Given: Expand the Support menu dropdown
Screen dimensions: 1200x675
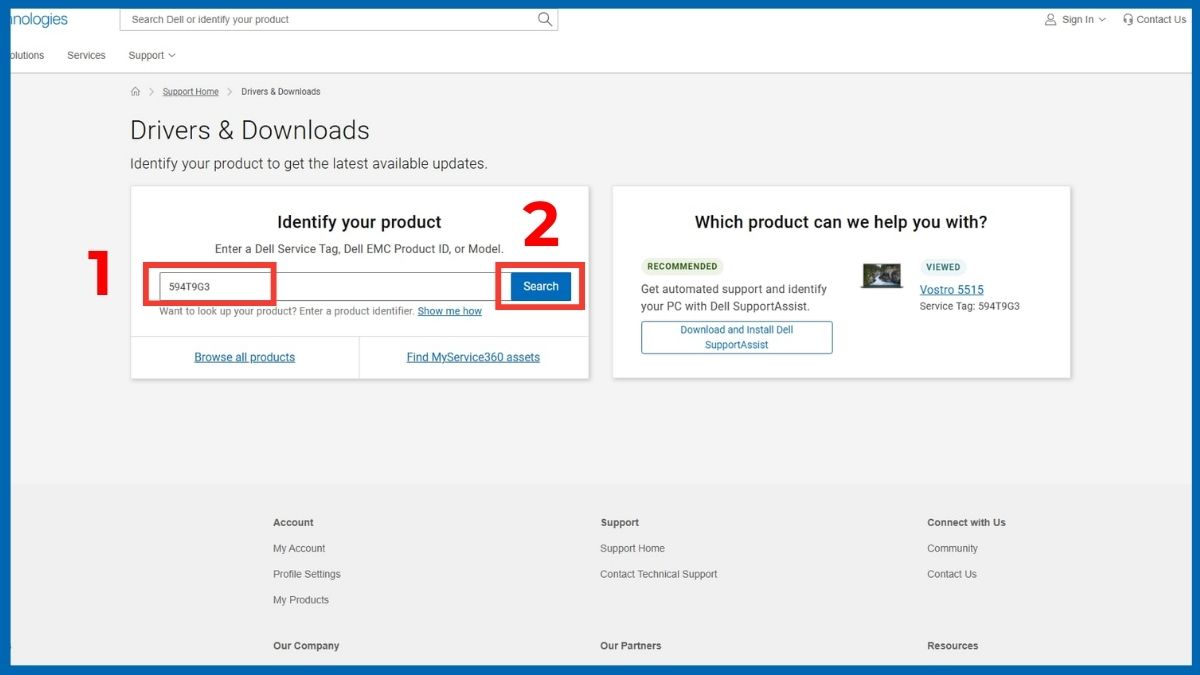Looking at the screenshot, I should [151, 56].
